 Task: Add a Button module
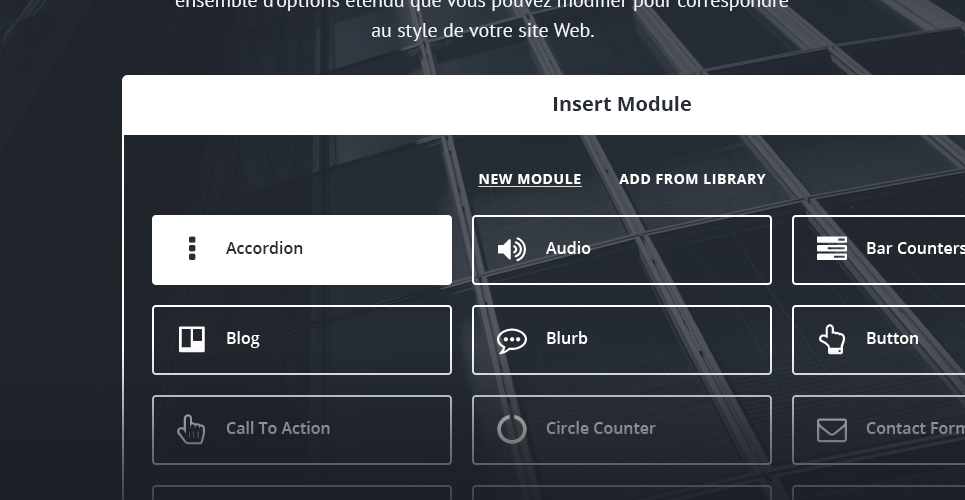[878, 340]
